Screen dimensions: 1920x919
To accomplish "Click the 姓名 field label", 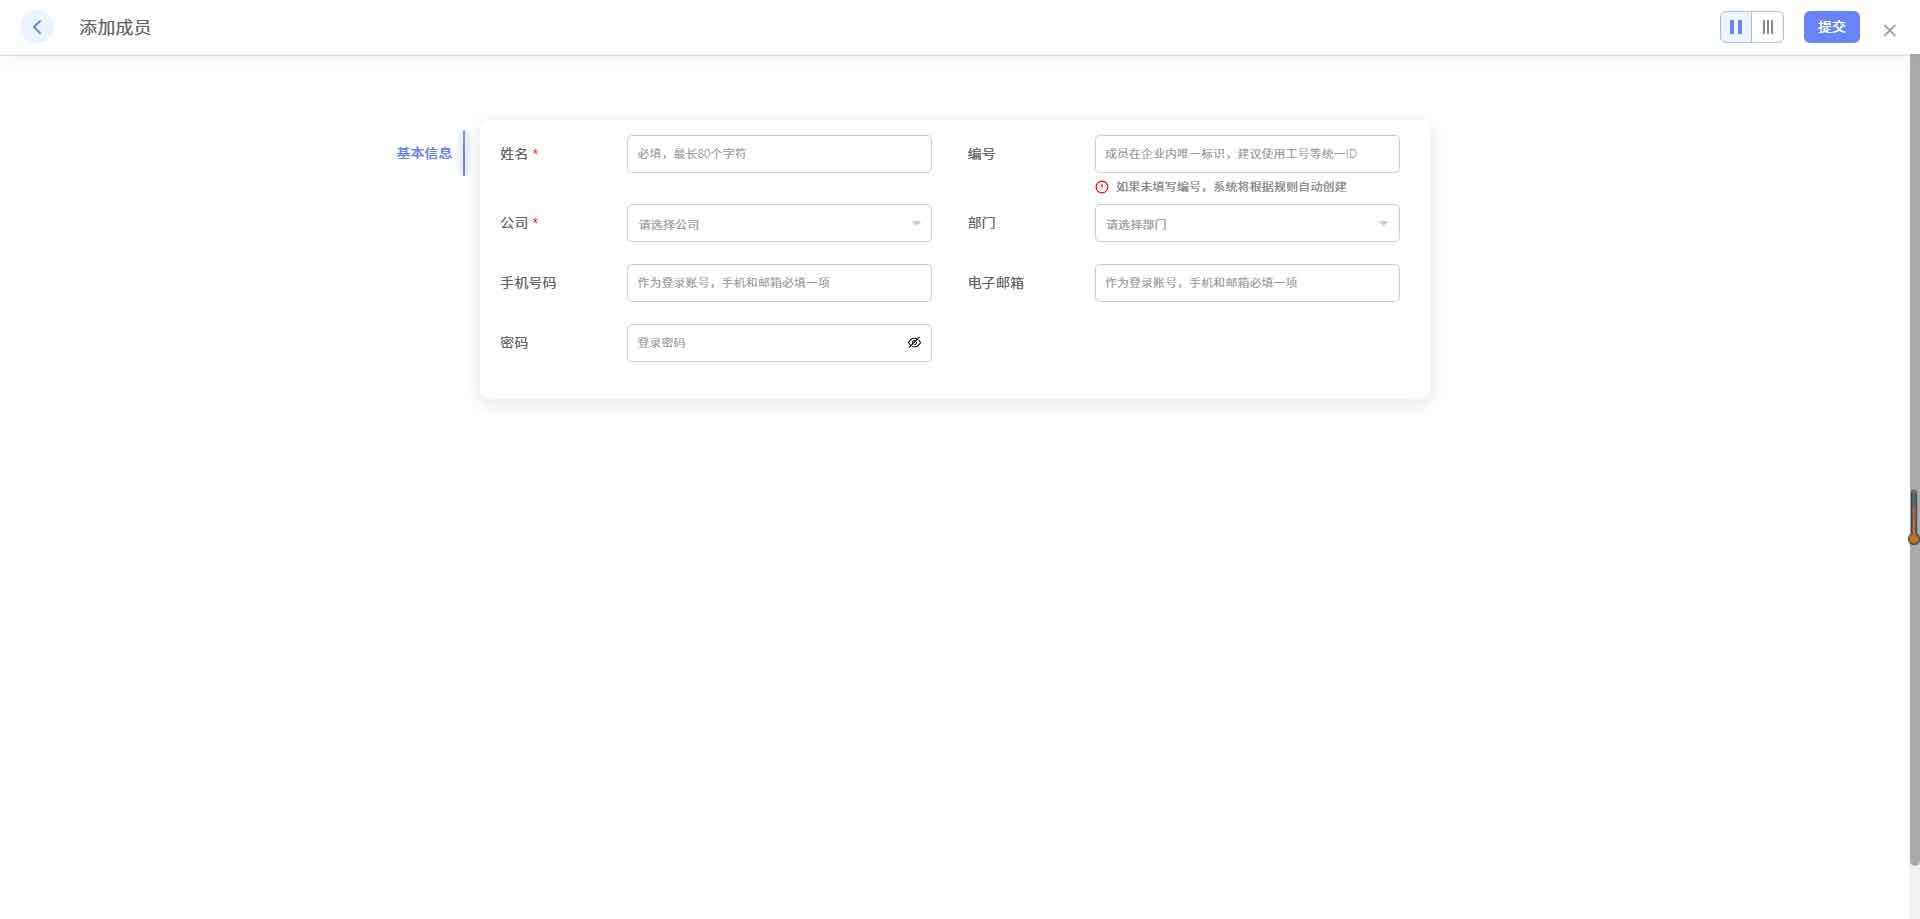I will (x=514, y=154).
